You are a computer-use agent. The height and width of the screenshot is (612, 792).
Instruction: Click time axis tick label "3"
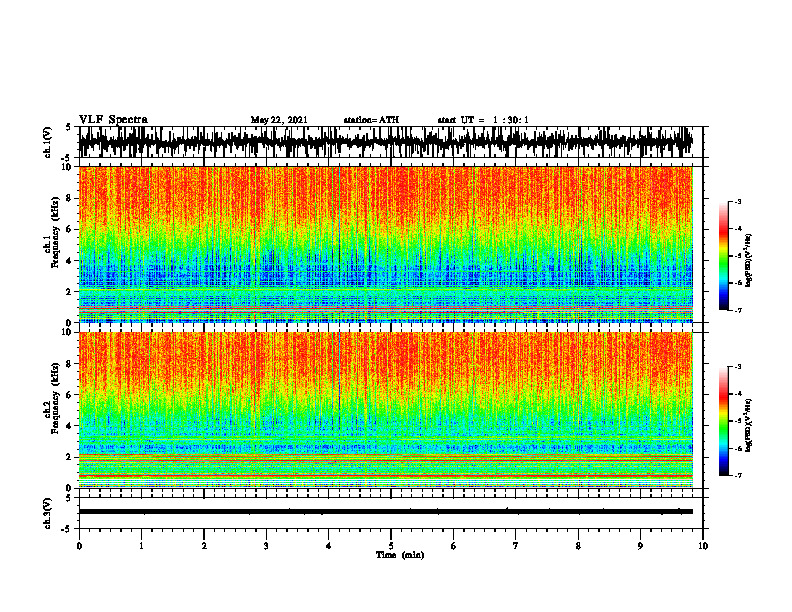pyautogui.click(x=266, y=546)
